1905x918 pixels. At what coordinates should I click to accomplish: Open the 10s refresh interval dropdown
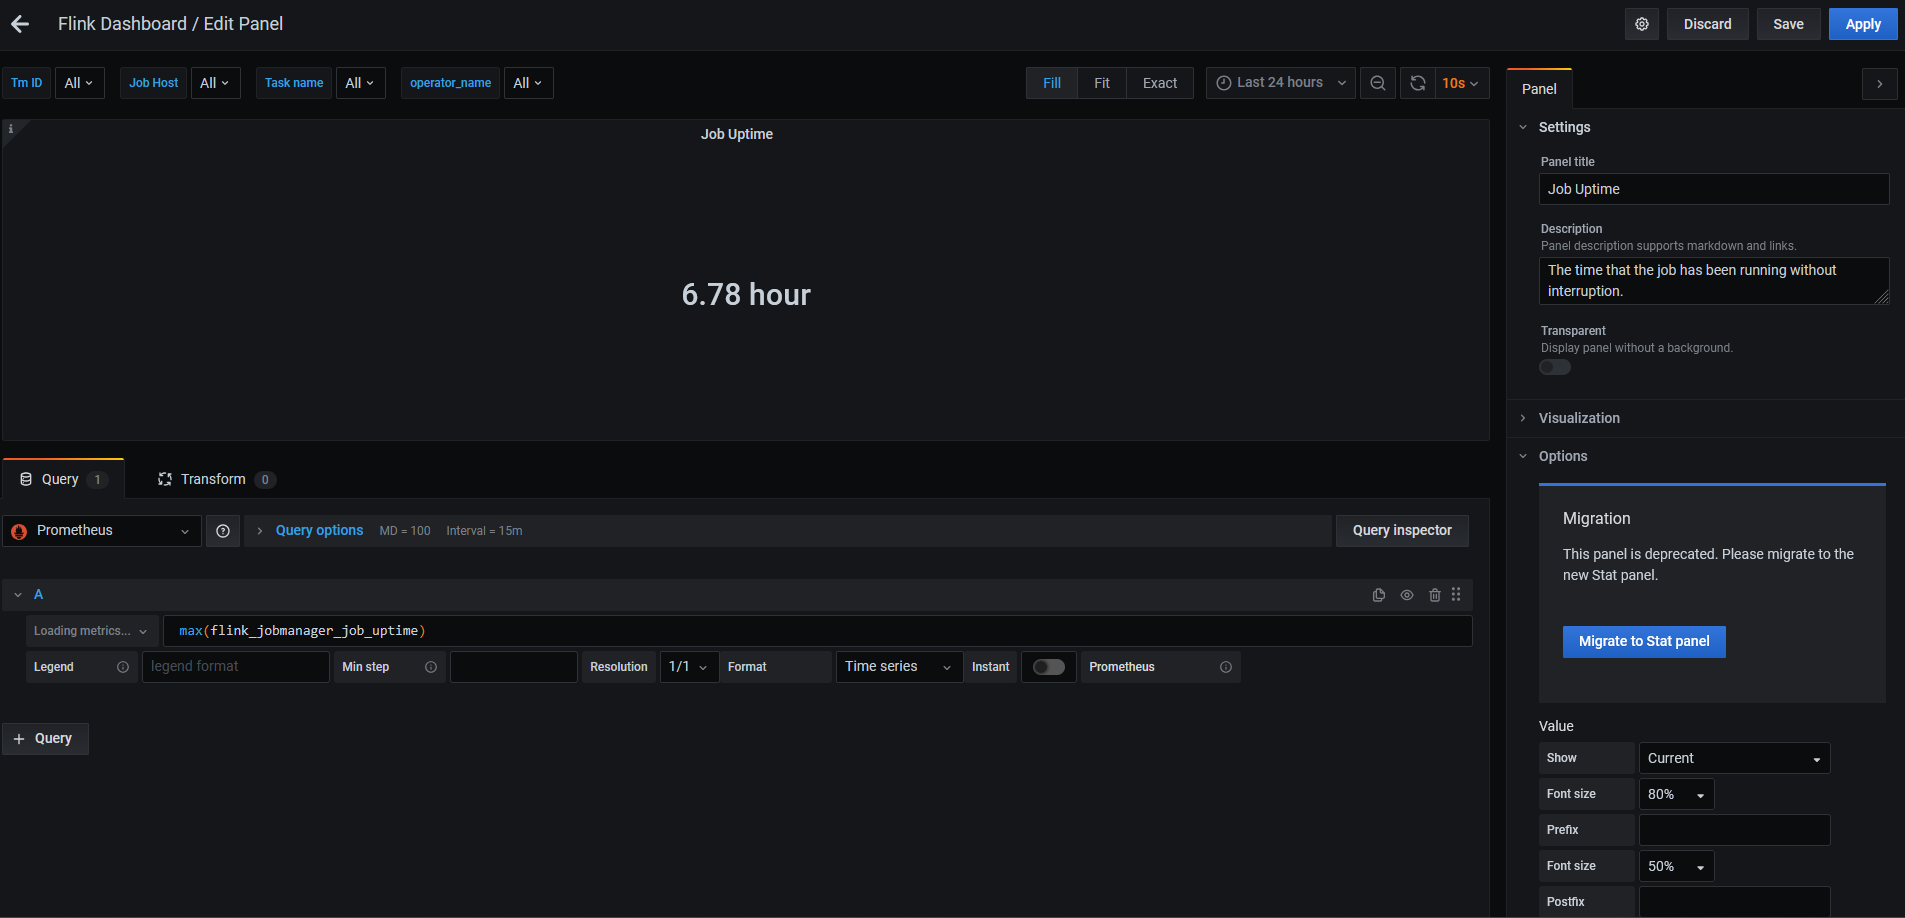click(1461, 83)
